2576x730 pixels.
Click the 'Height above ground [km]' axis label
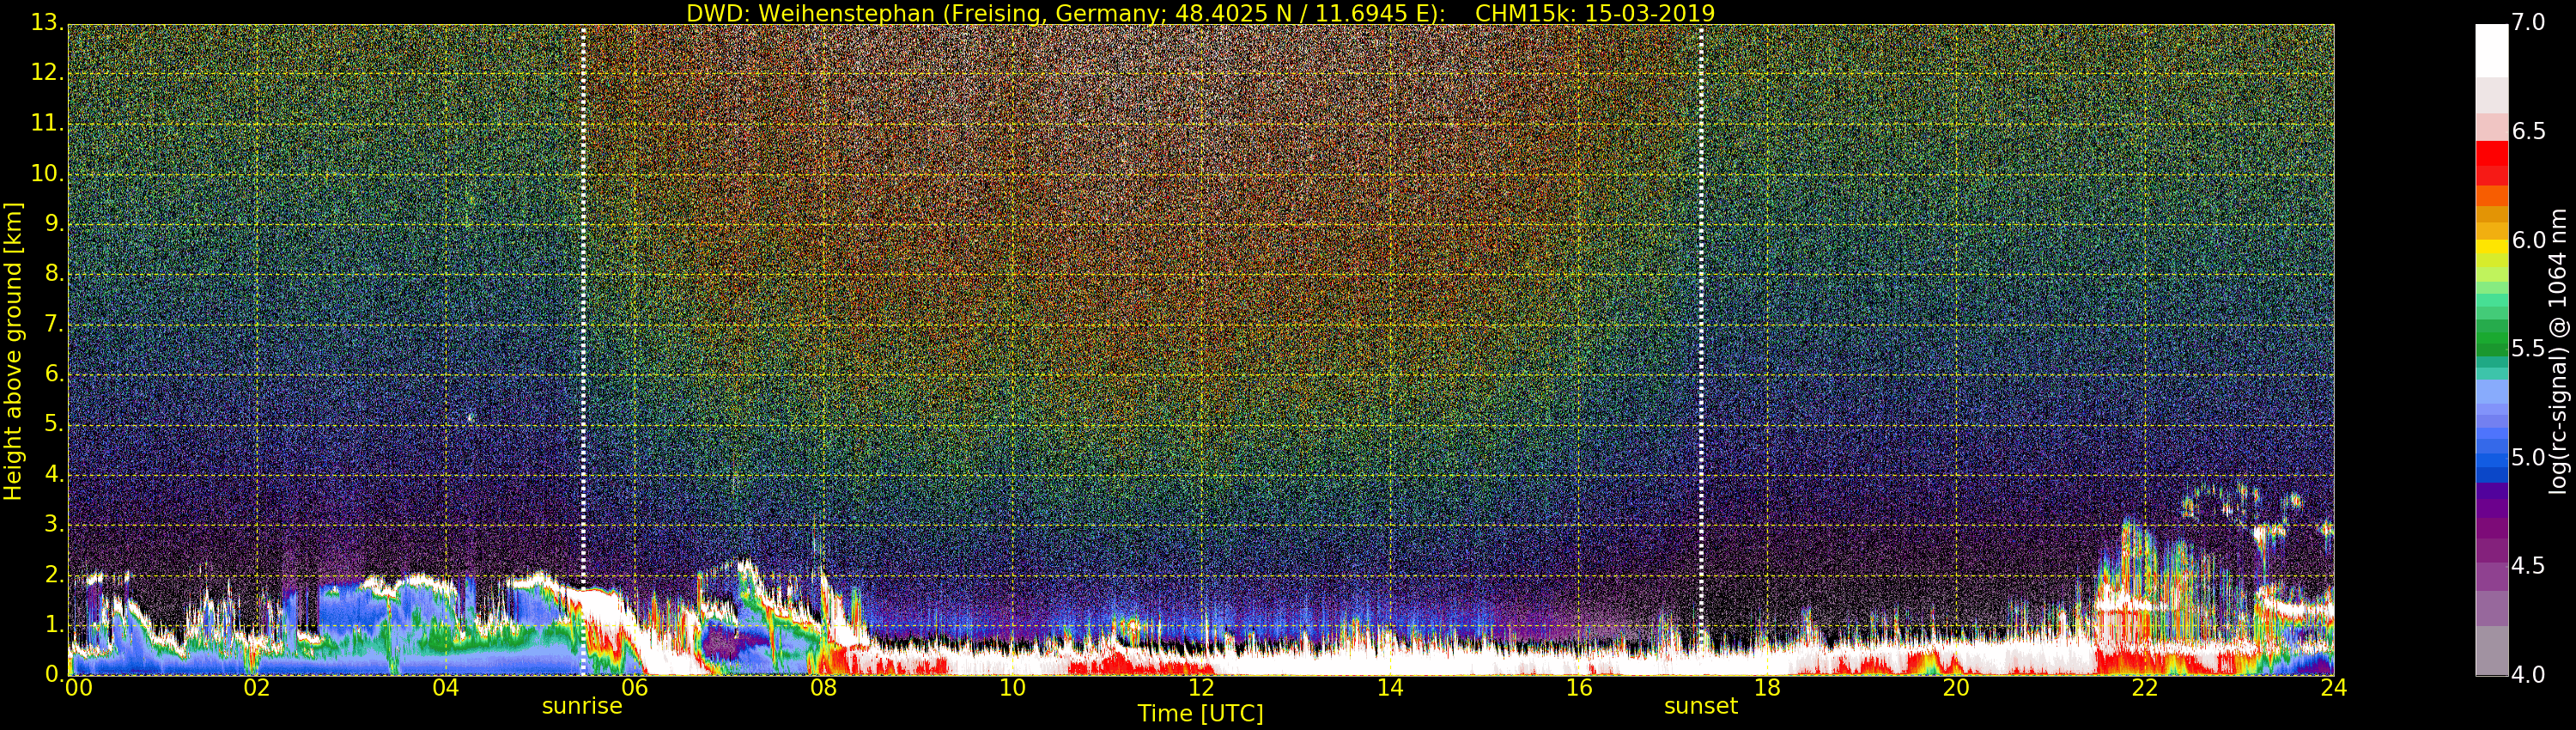(13, 351)
